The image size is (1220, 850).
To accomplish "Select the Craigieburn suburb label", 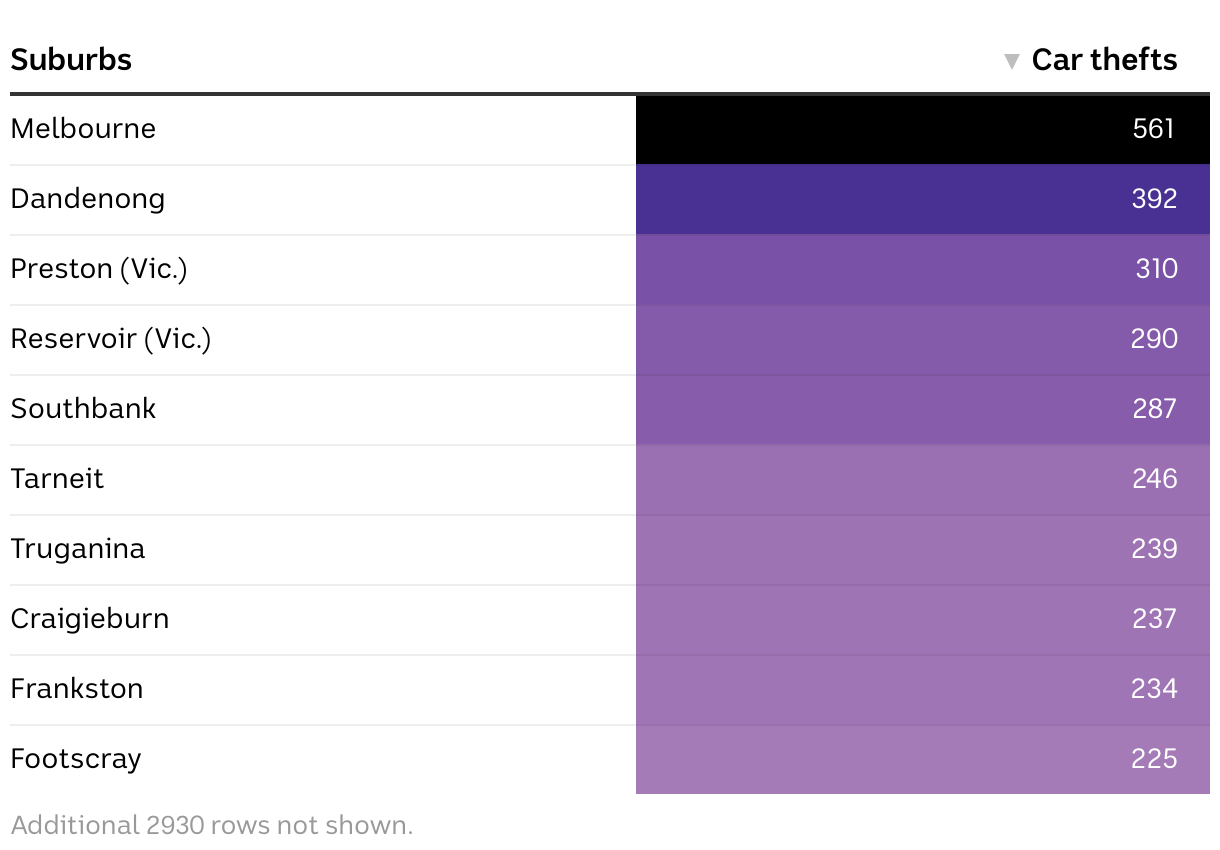I will 90,619.
